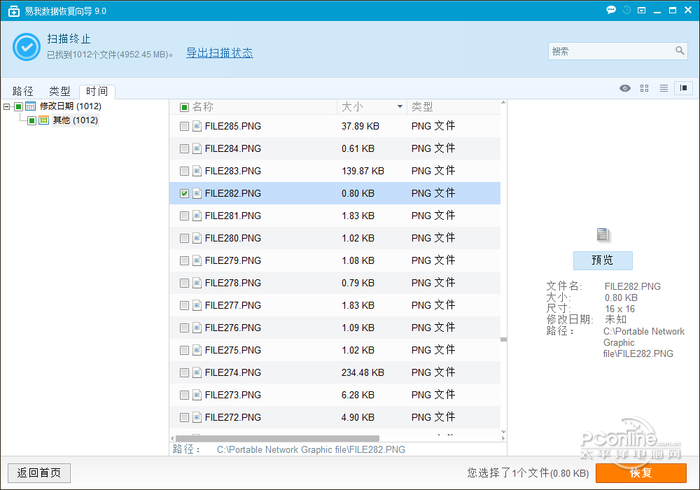Screen dimensions: 700x490
Task: Uncheck the FILE282.PNG checkbox
Action: pyautogui.click(x=184, y=193)
